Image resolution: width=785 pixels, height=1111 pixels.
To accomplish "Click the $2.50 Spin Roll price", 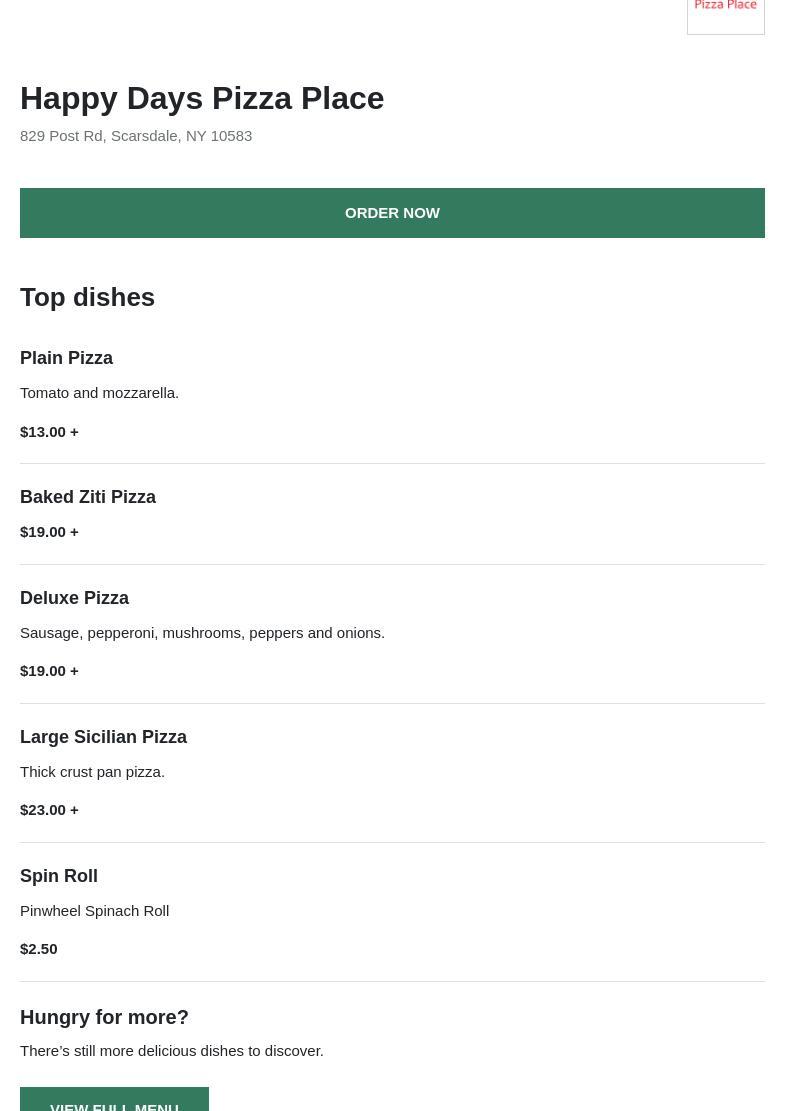I will coord(38,948).
